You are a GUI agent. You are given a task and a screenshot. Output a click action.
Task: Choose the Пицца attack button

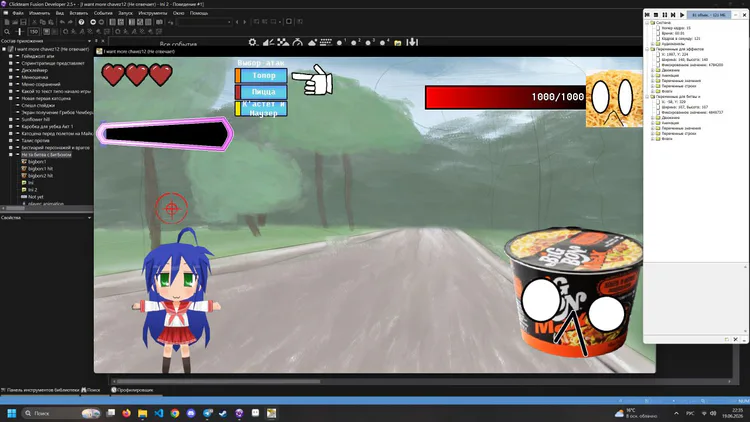click(x=261, y=92)
